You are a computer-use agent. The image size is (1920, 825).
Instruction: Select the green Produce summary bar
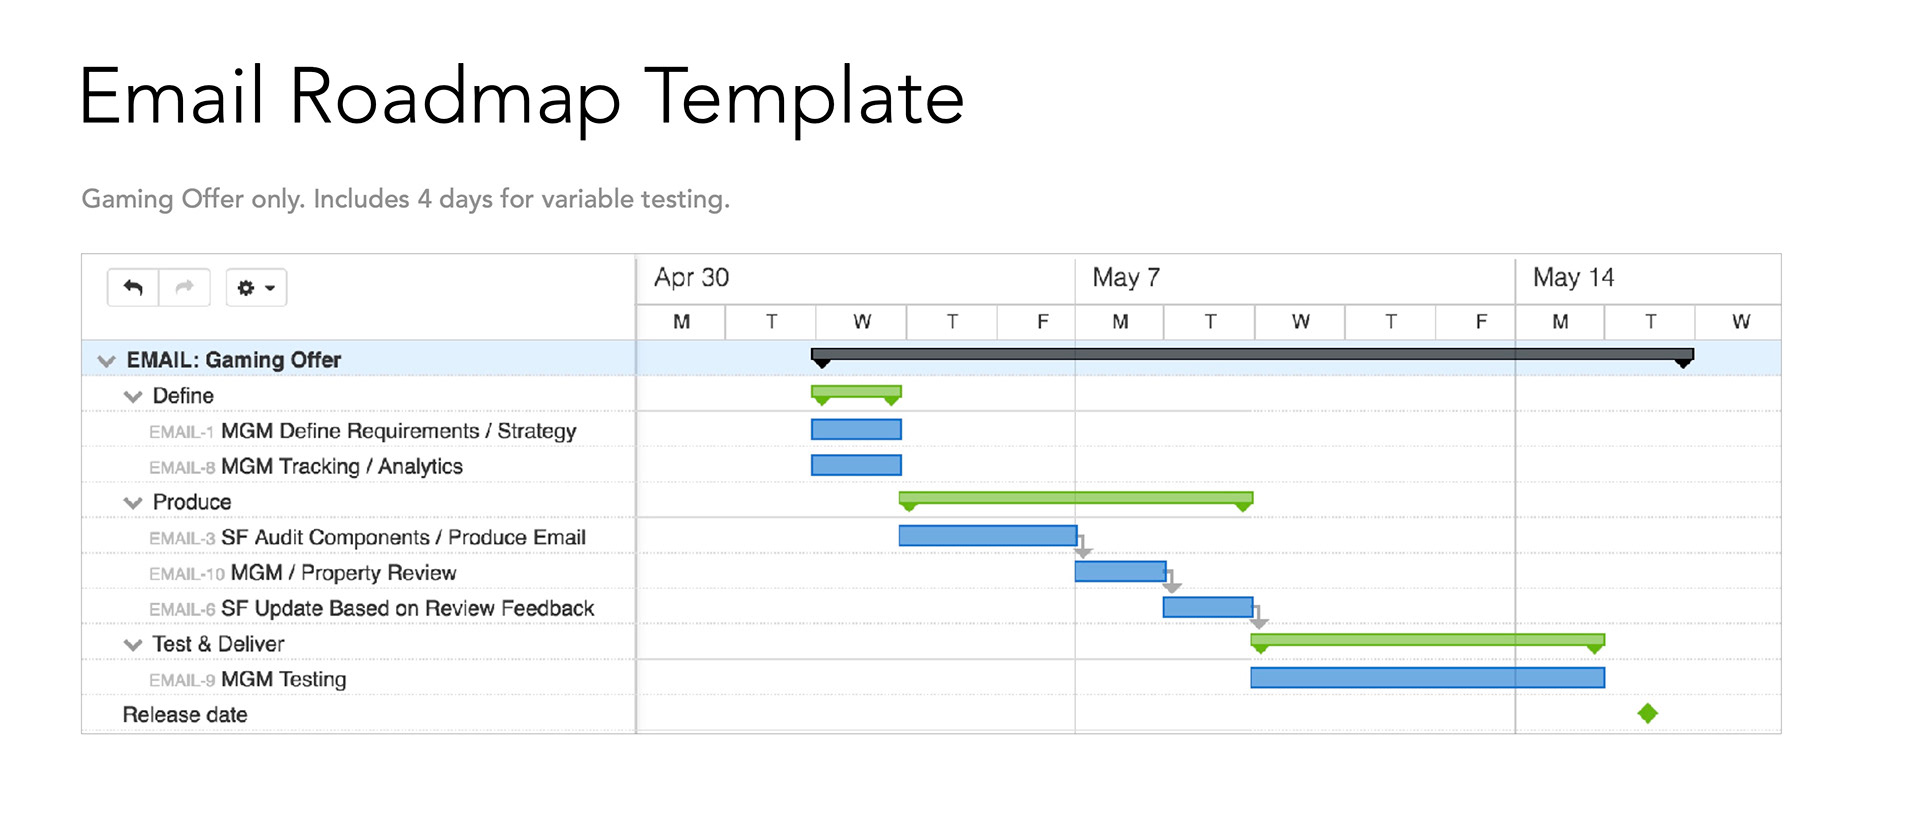pyautogui.click(x=1075, y=497)
